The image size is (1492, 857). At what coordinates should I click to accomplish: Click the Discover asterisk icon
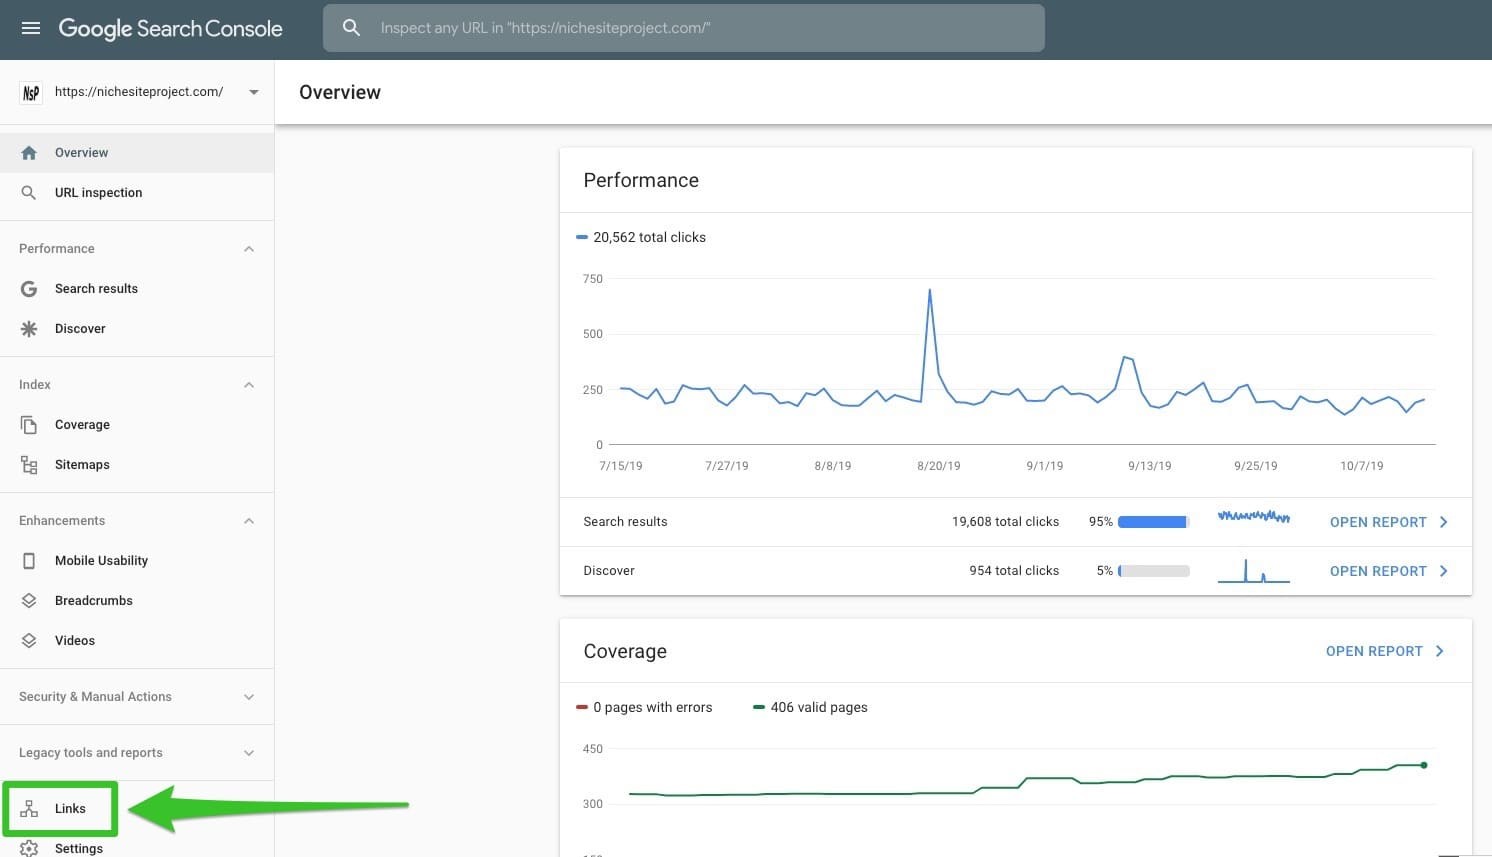(29, 329)
